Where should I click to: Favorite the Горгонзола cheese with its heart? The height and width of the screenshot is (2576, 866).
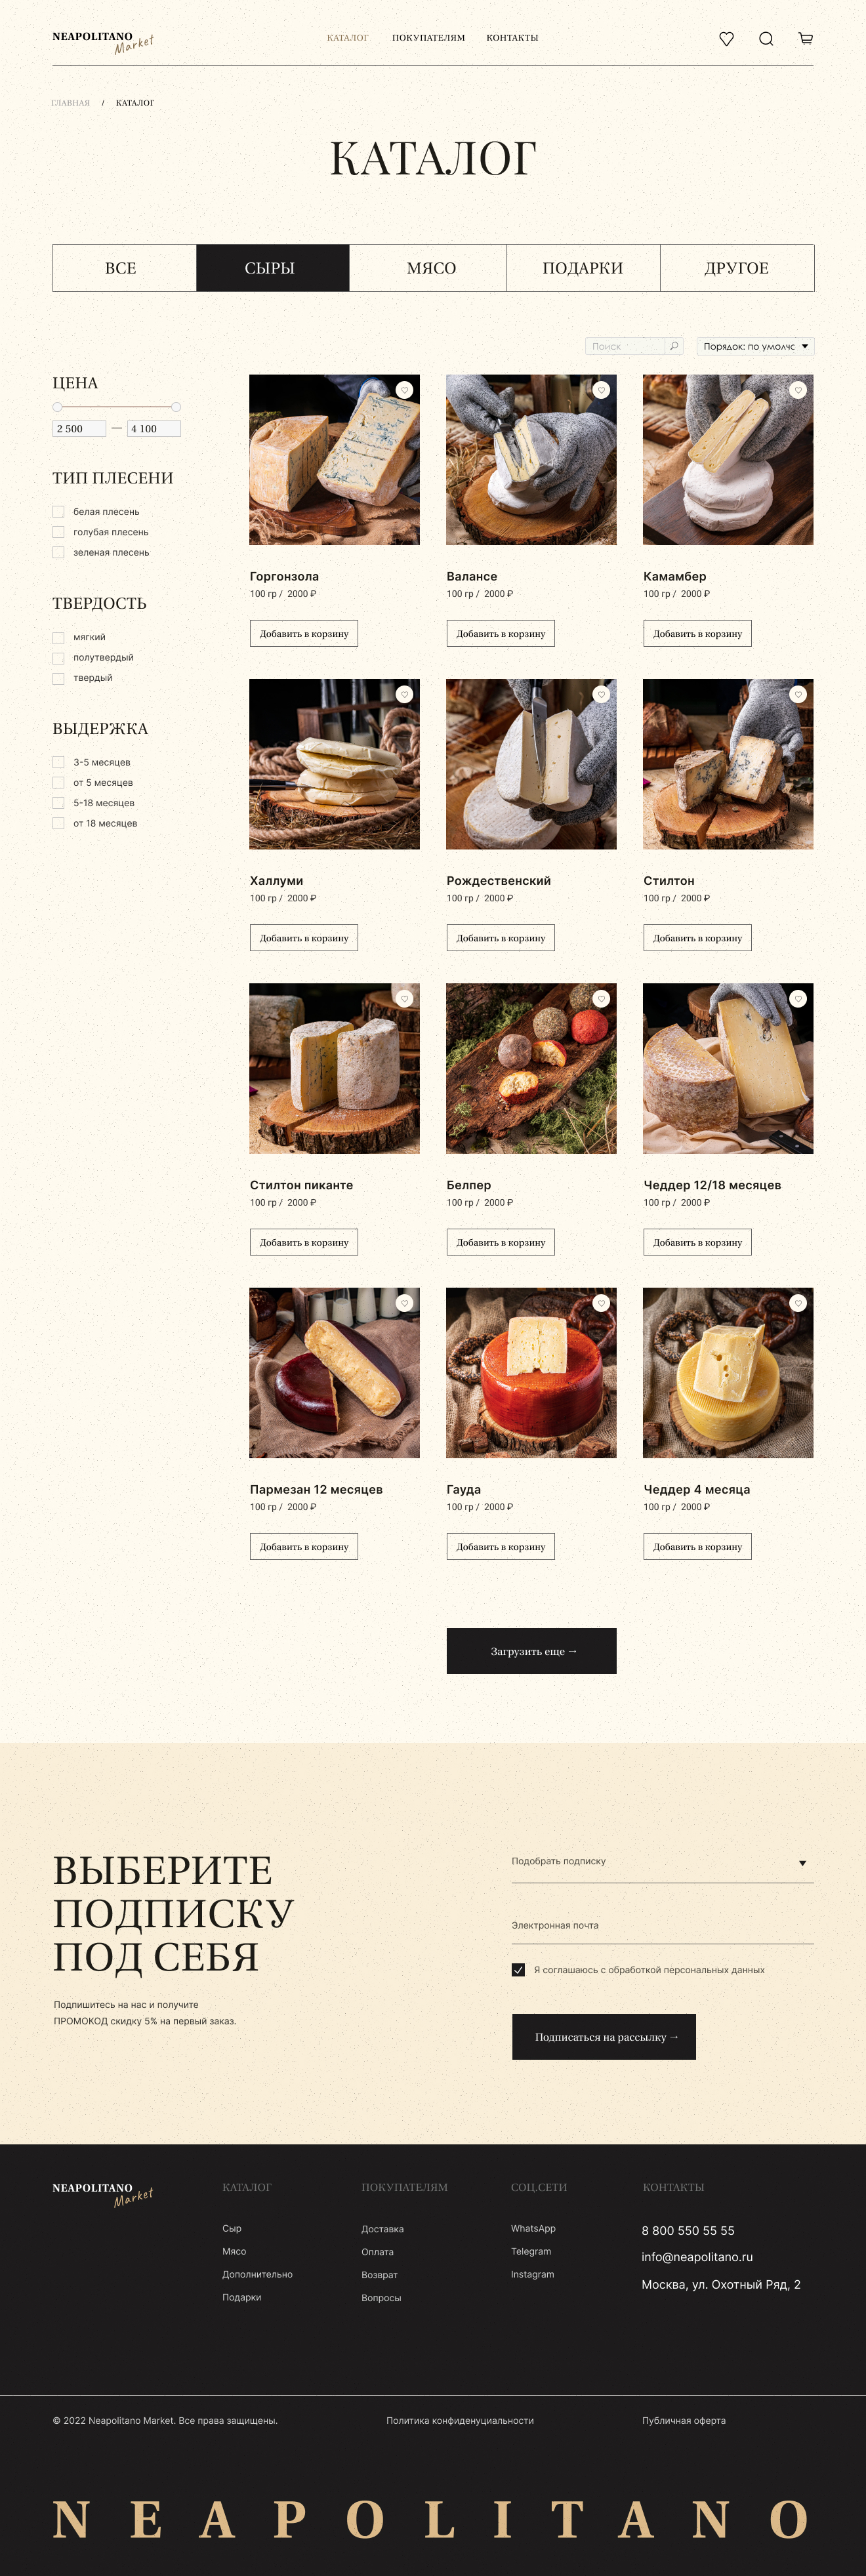point(404,390)
